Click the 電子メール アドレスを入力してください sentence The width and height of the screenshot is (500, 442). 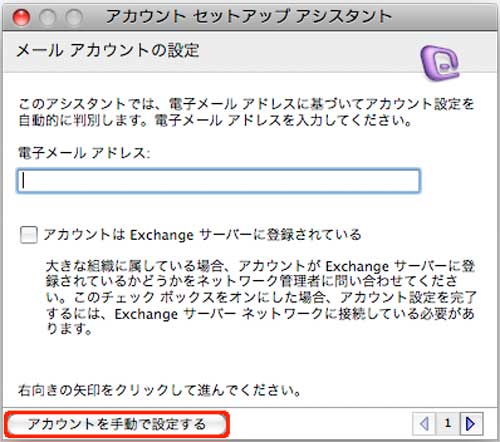(283, 120)
